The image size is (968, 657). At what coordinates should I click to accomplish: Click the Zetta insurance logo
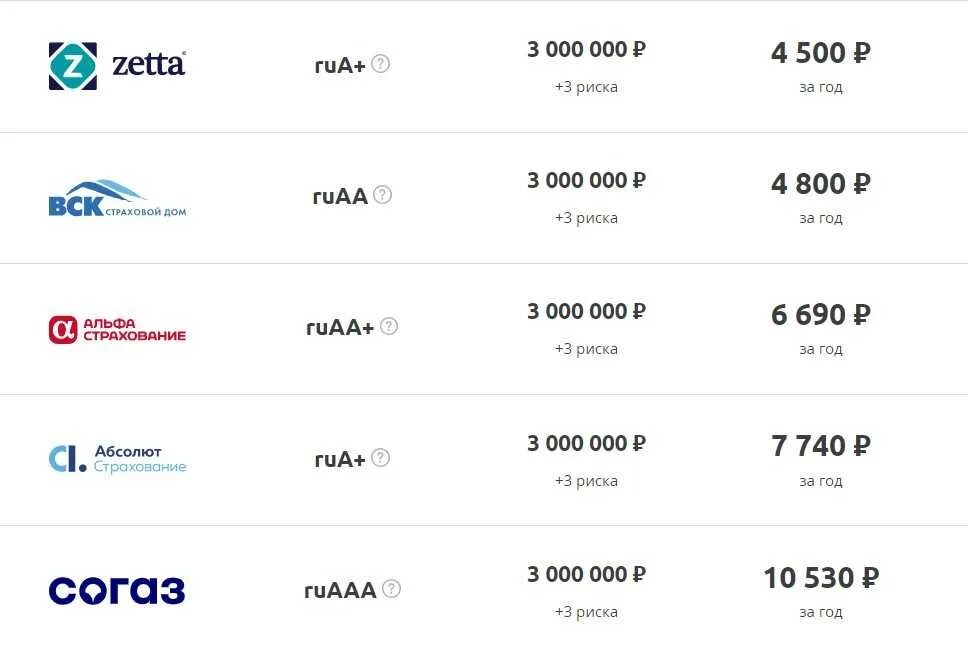point(117,66)
